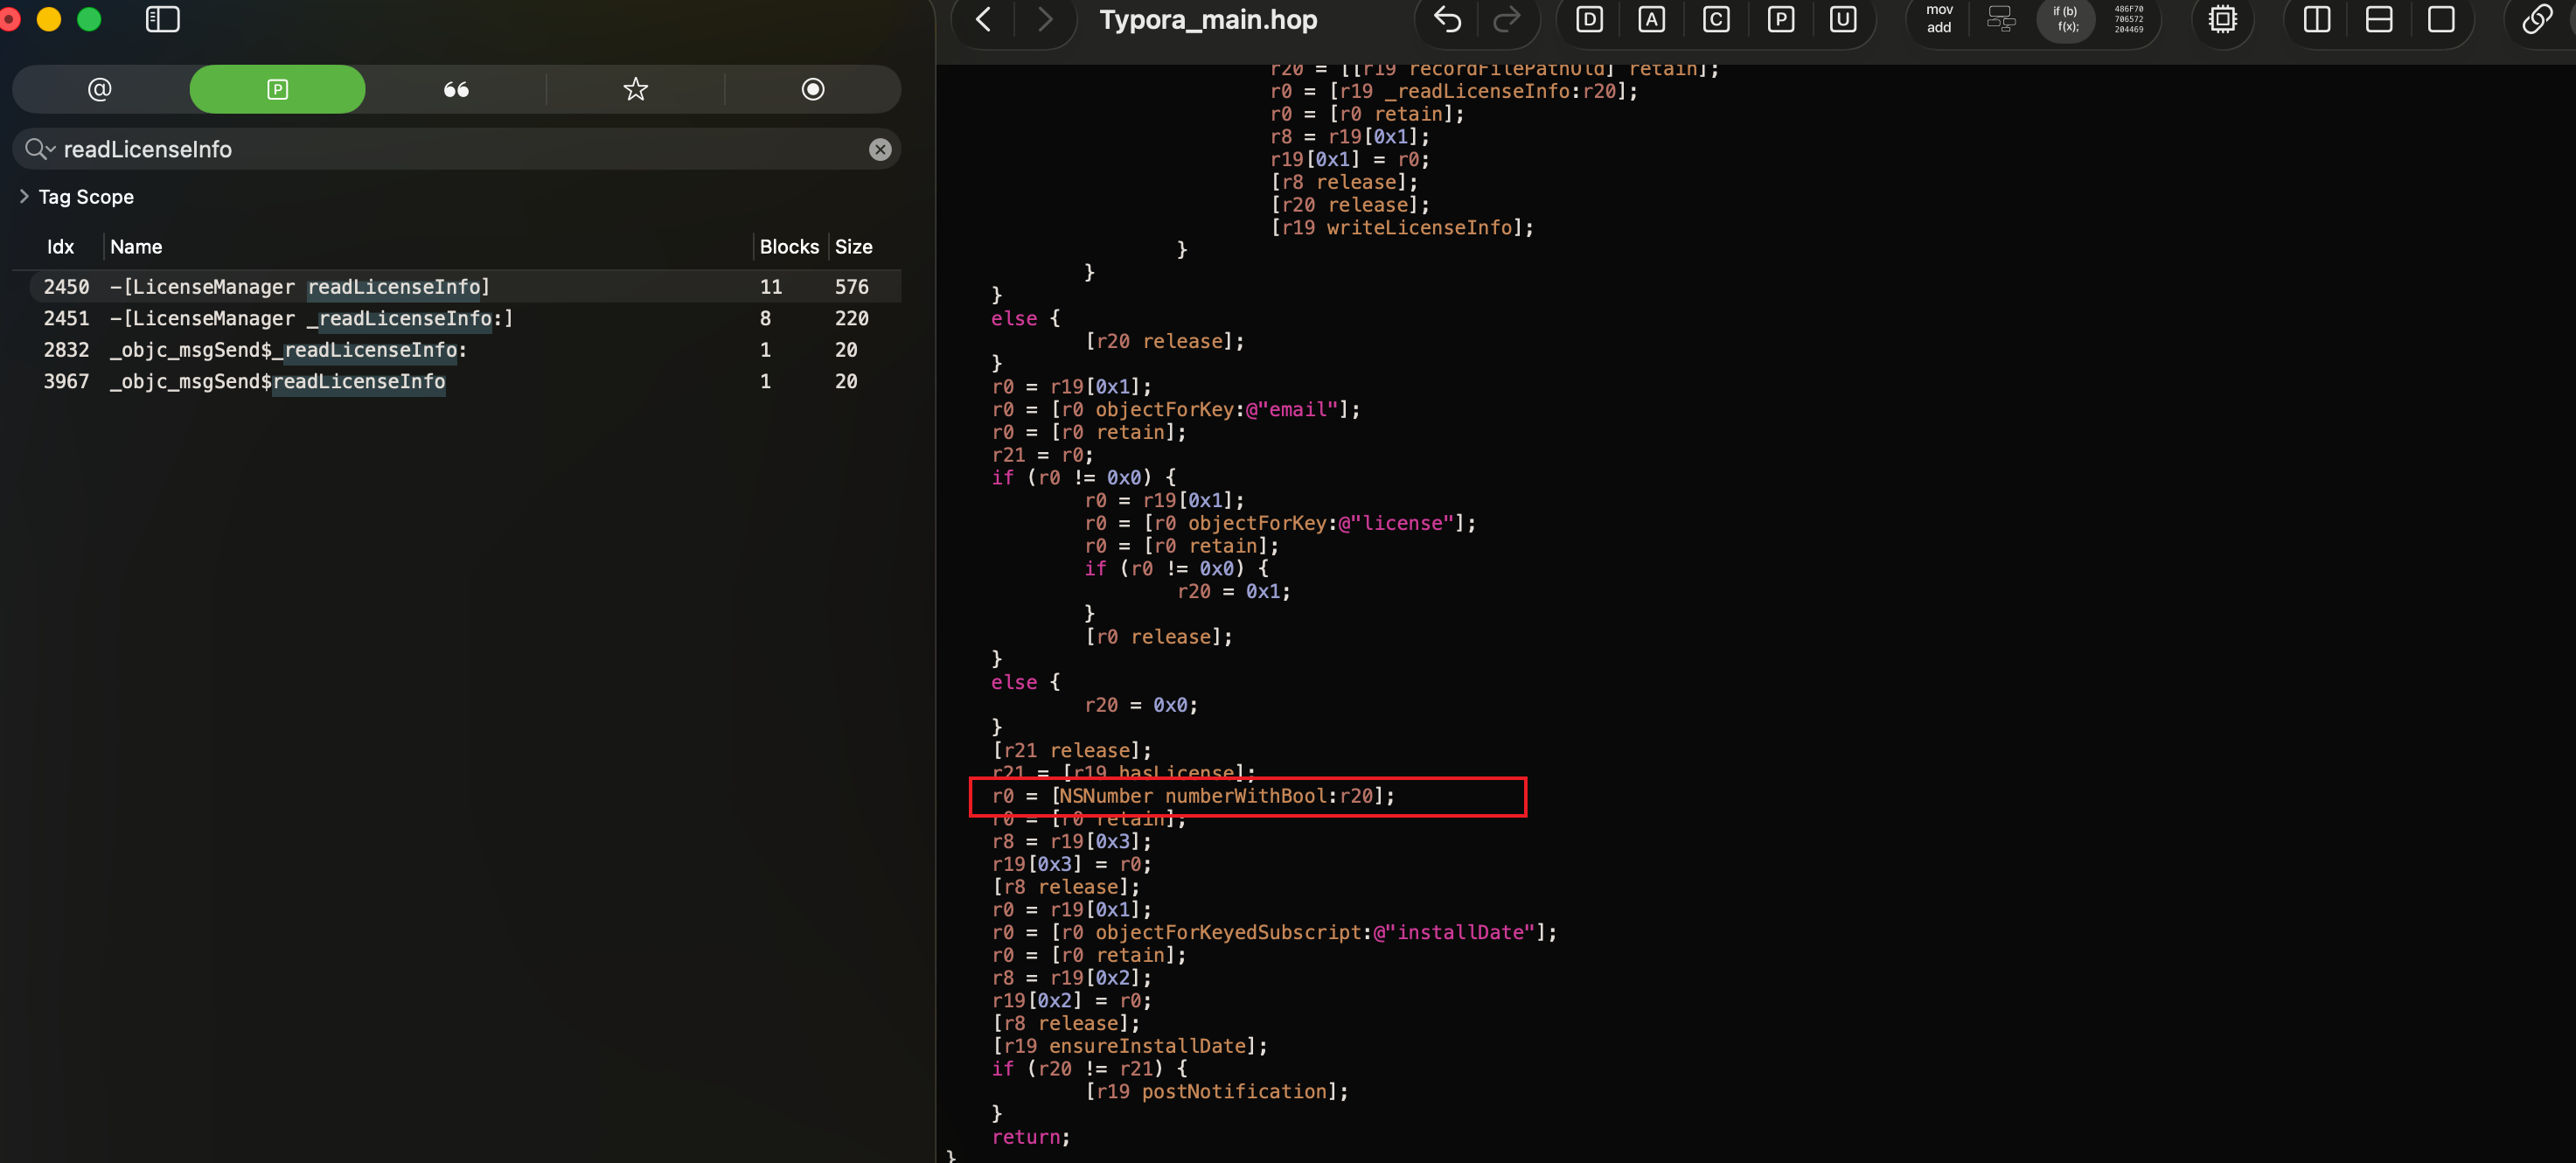Toggle the bottom panel layout icon
2576x1163 pixels.
pos(2379,19)
